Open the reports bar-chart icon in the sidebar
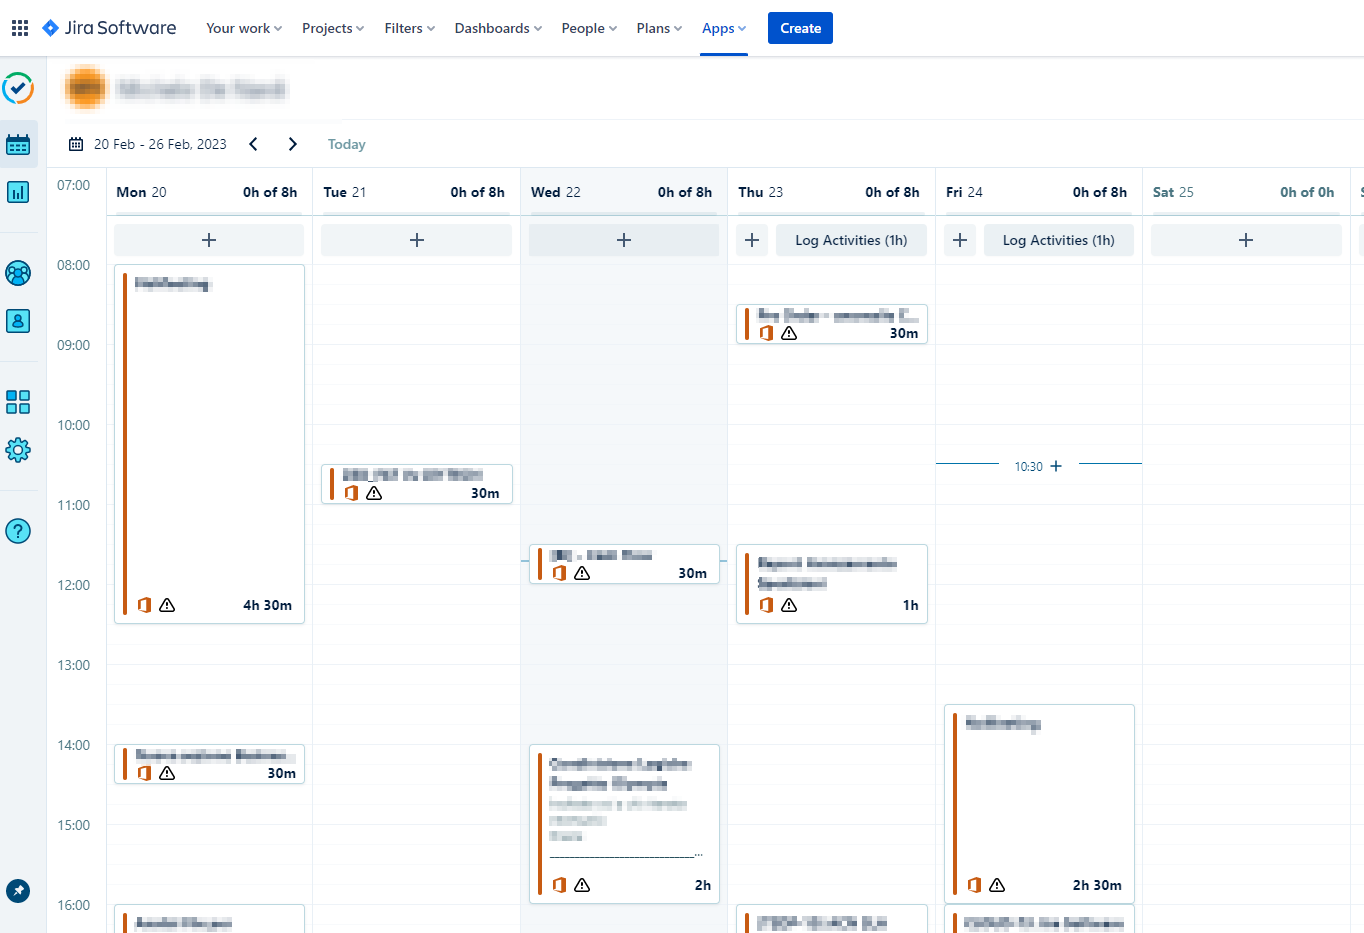 tap(18, 191)
